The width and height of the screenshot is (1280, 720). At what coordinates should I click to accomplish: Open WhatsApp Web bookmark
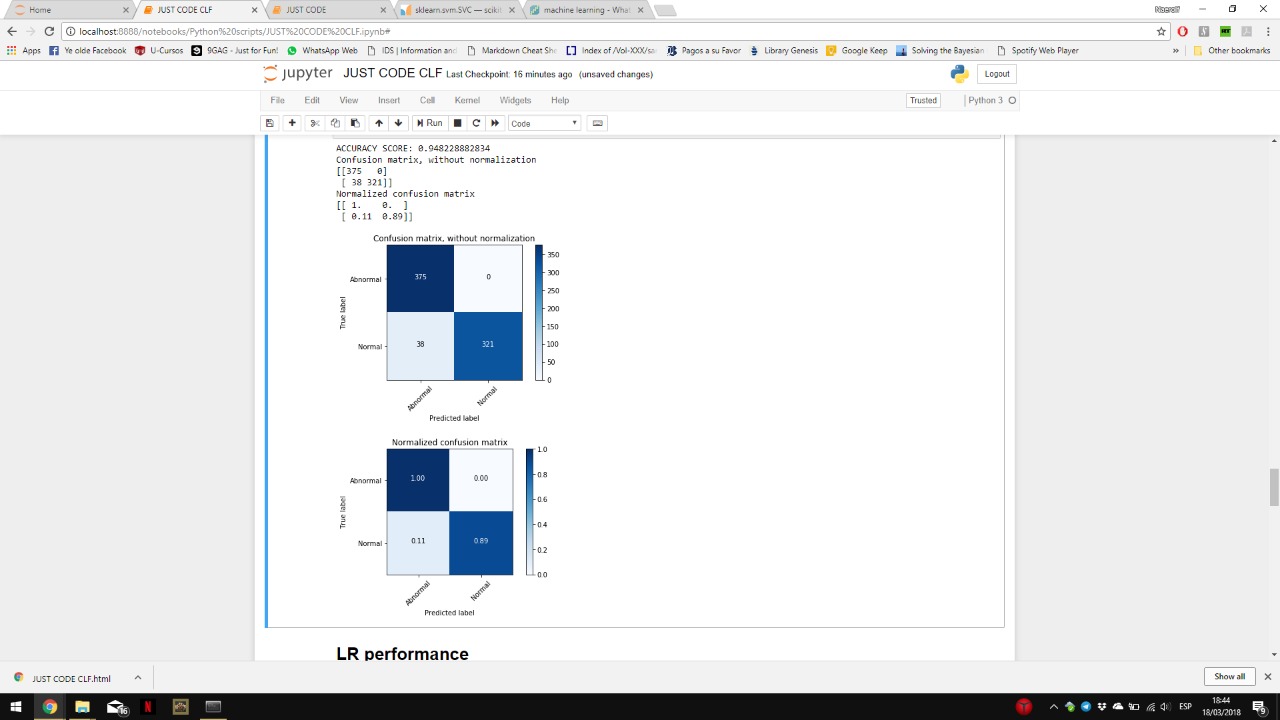(x=322, y=50)
